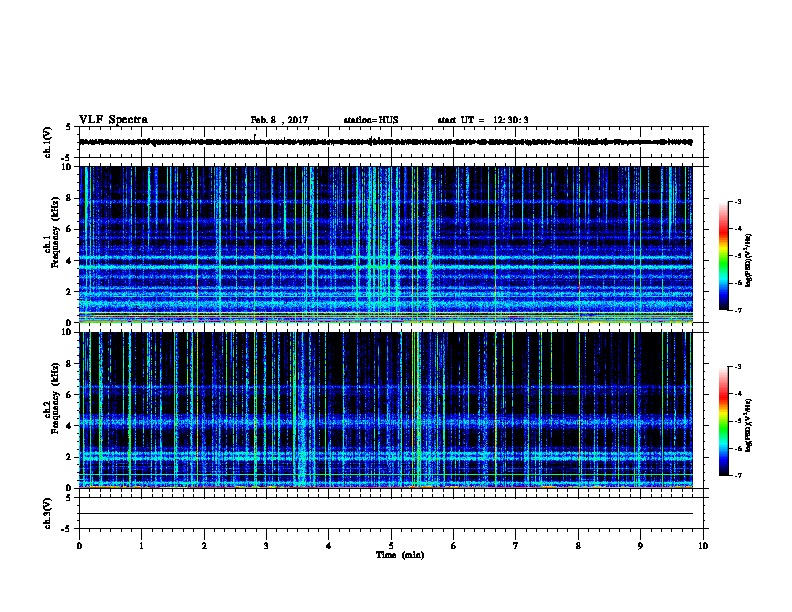This screenshot has height=612, width=792.
Task: Click the "-5" tick of the ch.3(V) panel
Action: [x=67, y=529]
